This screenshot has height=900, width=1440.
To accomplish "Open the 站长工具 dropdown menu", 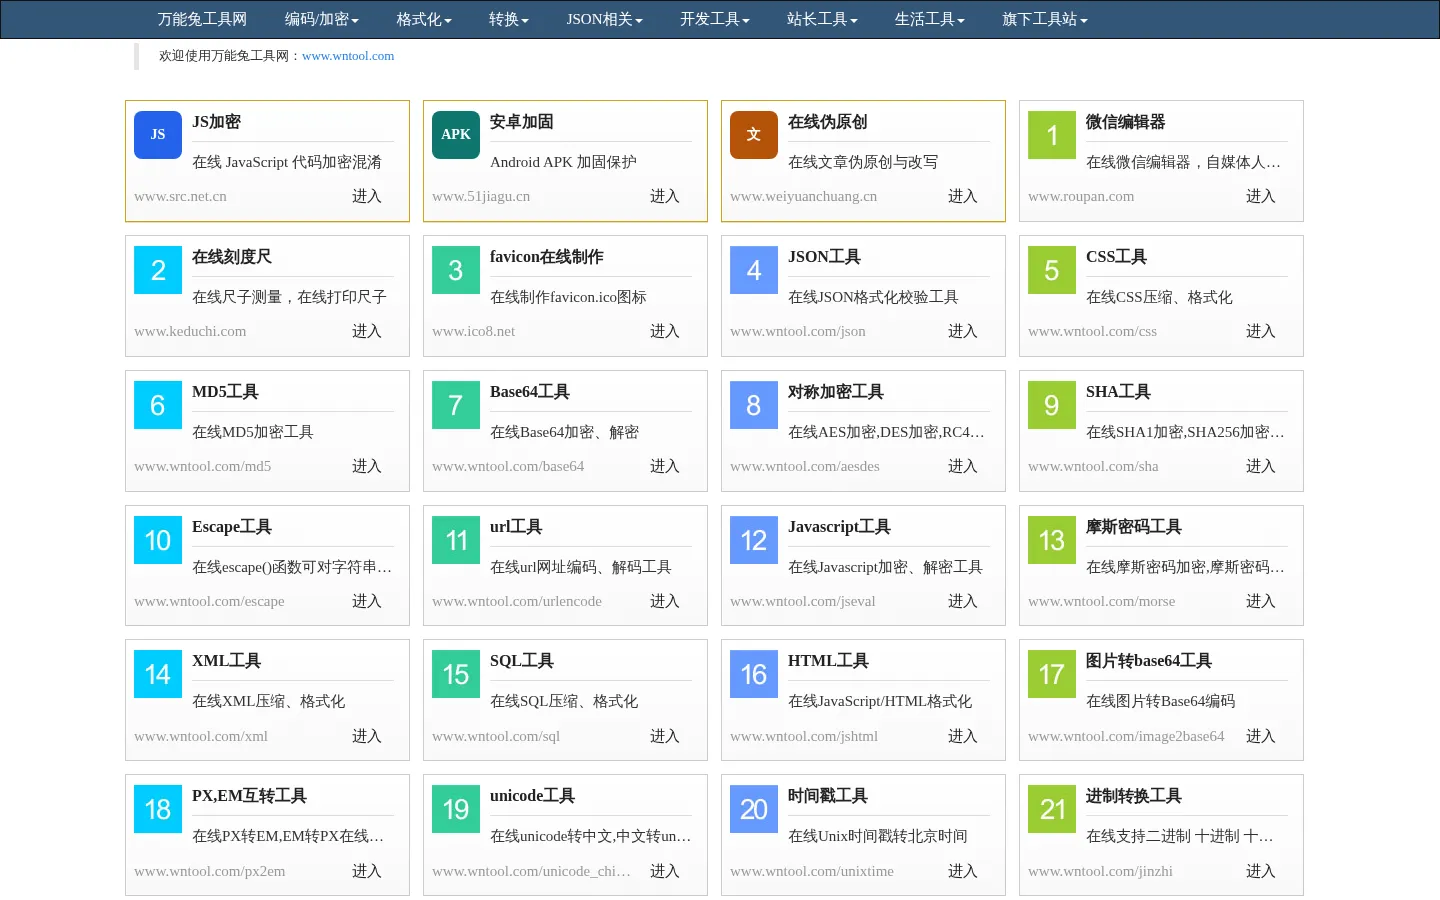I will tap(822, 19).
